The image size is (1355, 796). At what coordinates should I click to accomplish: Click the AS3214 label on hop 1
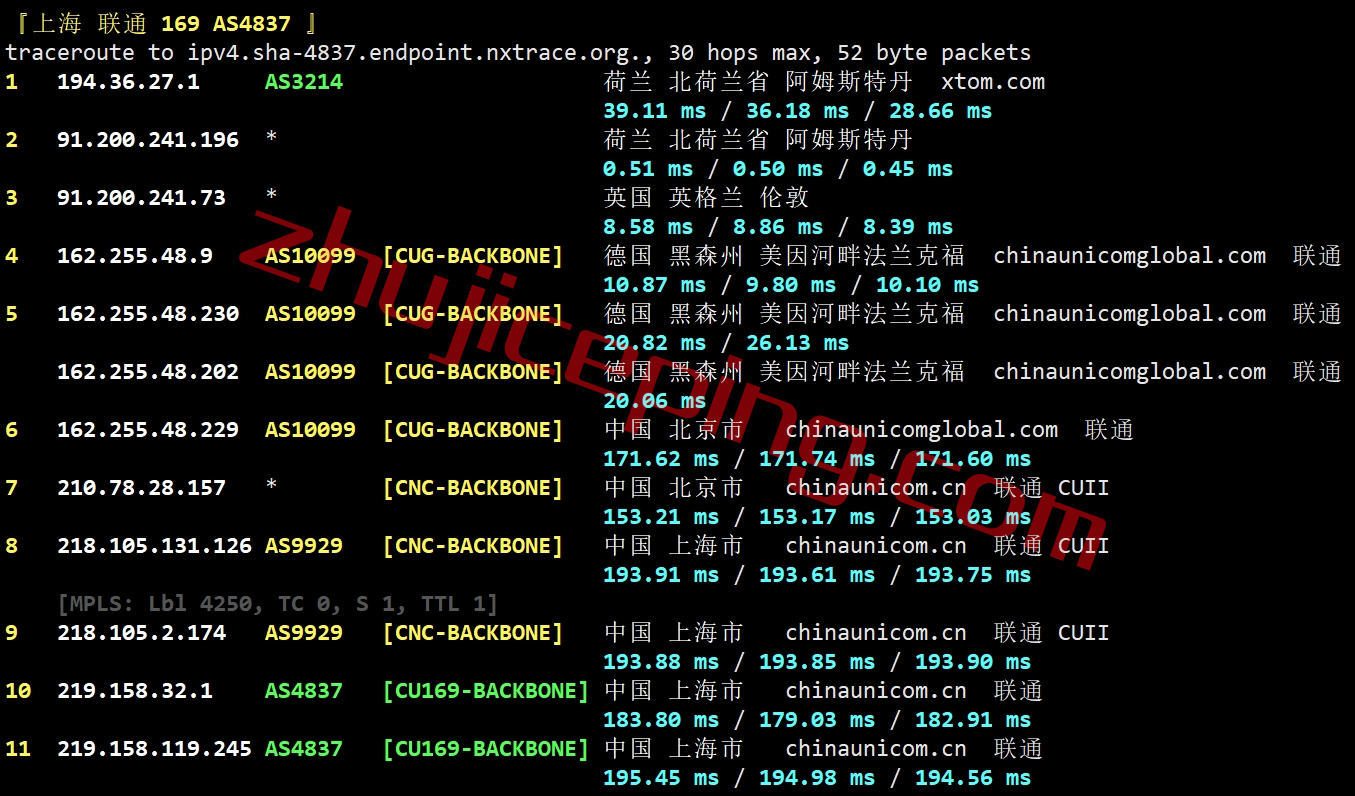[x=304, y=82]
